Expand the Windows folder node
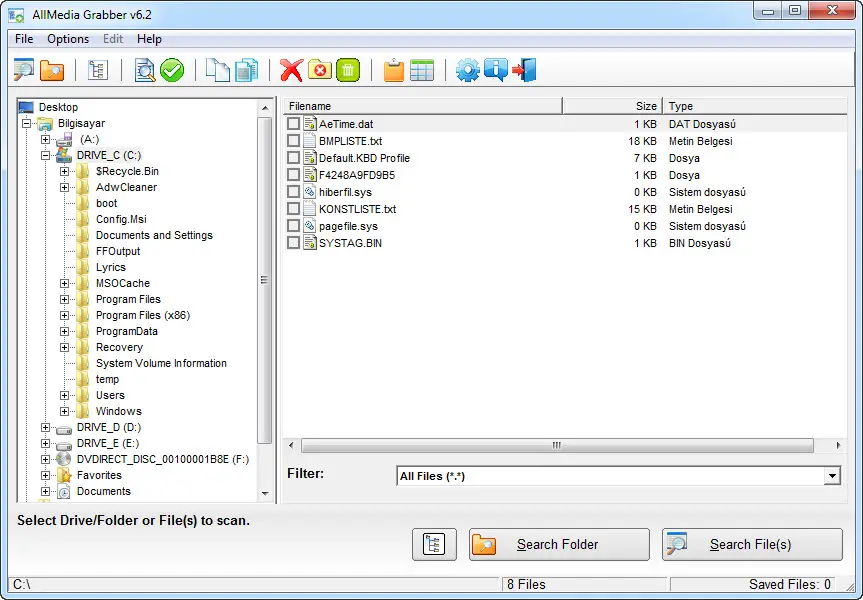Viewport: 863px width, 600px height. 64,411
